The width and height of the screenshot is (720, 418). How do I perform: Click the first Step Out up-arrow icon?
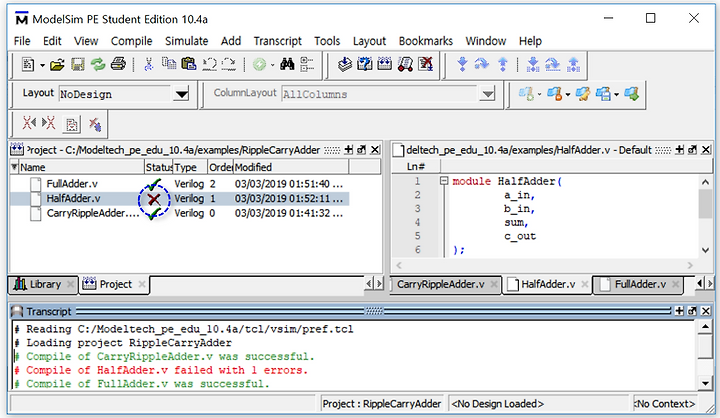pos(503,64)
